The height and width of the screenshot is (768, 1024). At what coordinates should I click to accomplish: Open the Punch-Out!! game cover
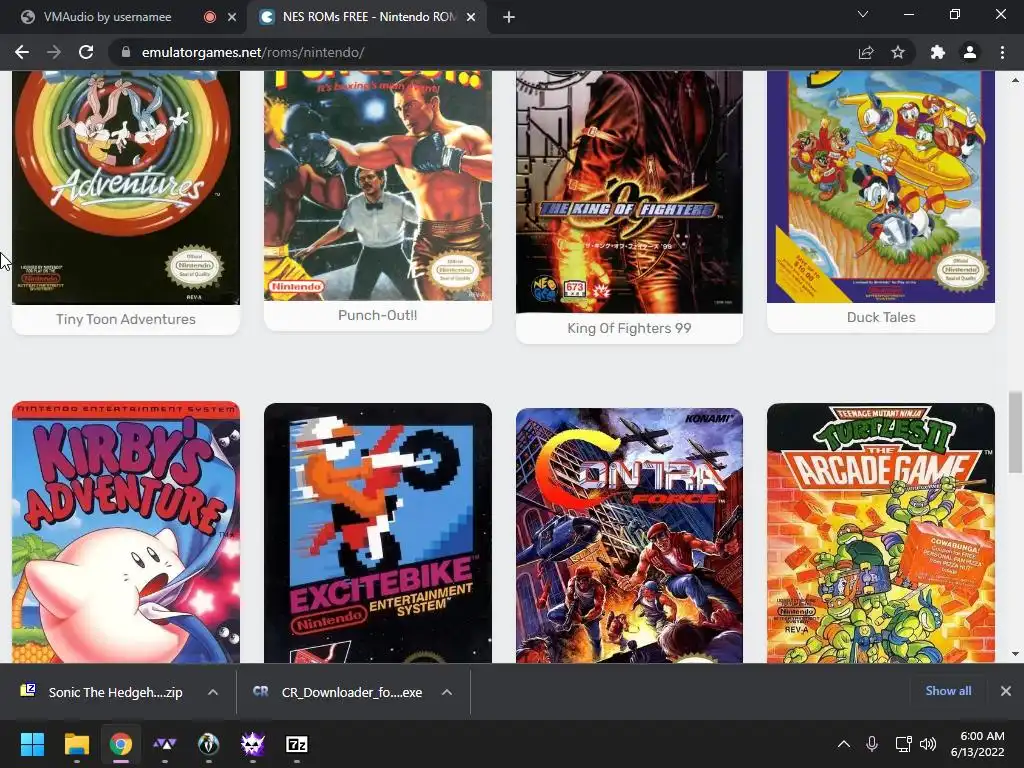pos(377,185)
